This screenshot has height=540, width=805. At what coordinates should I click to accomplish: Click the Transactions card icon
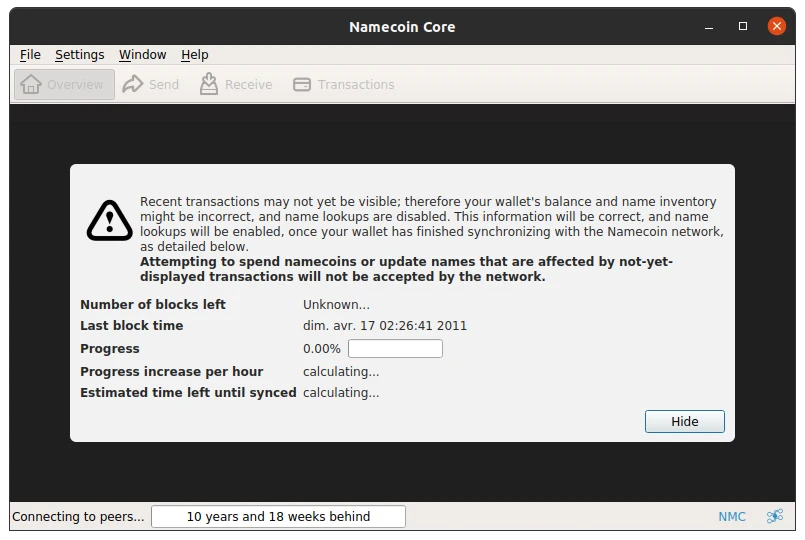302,84
